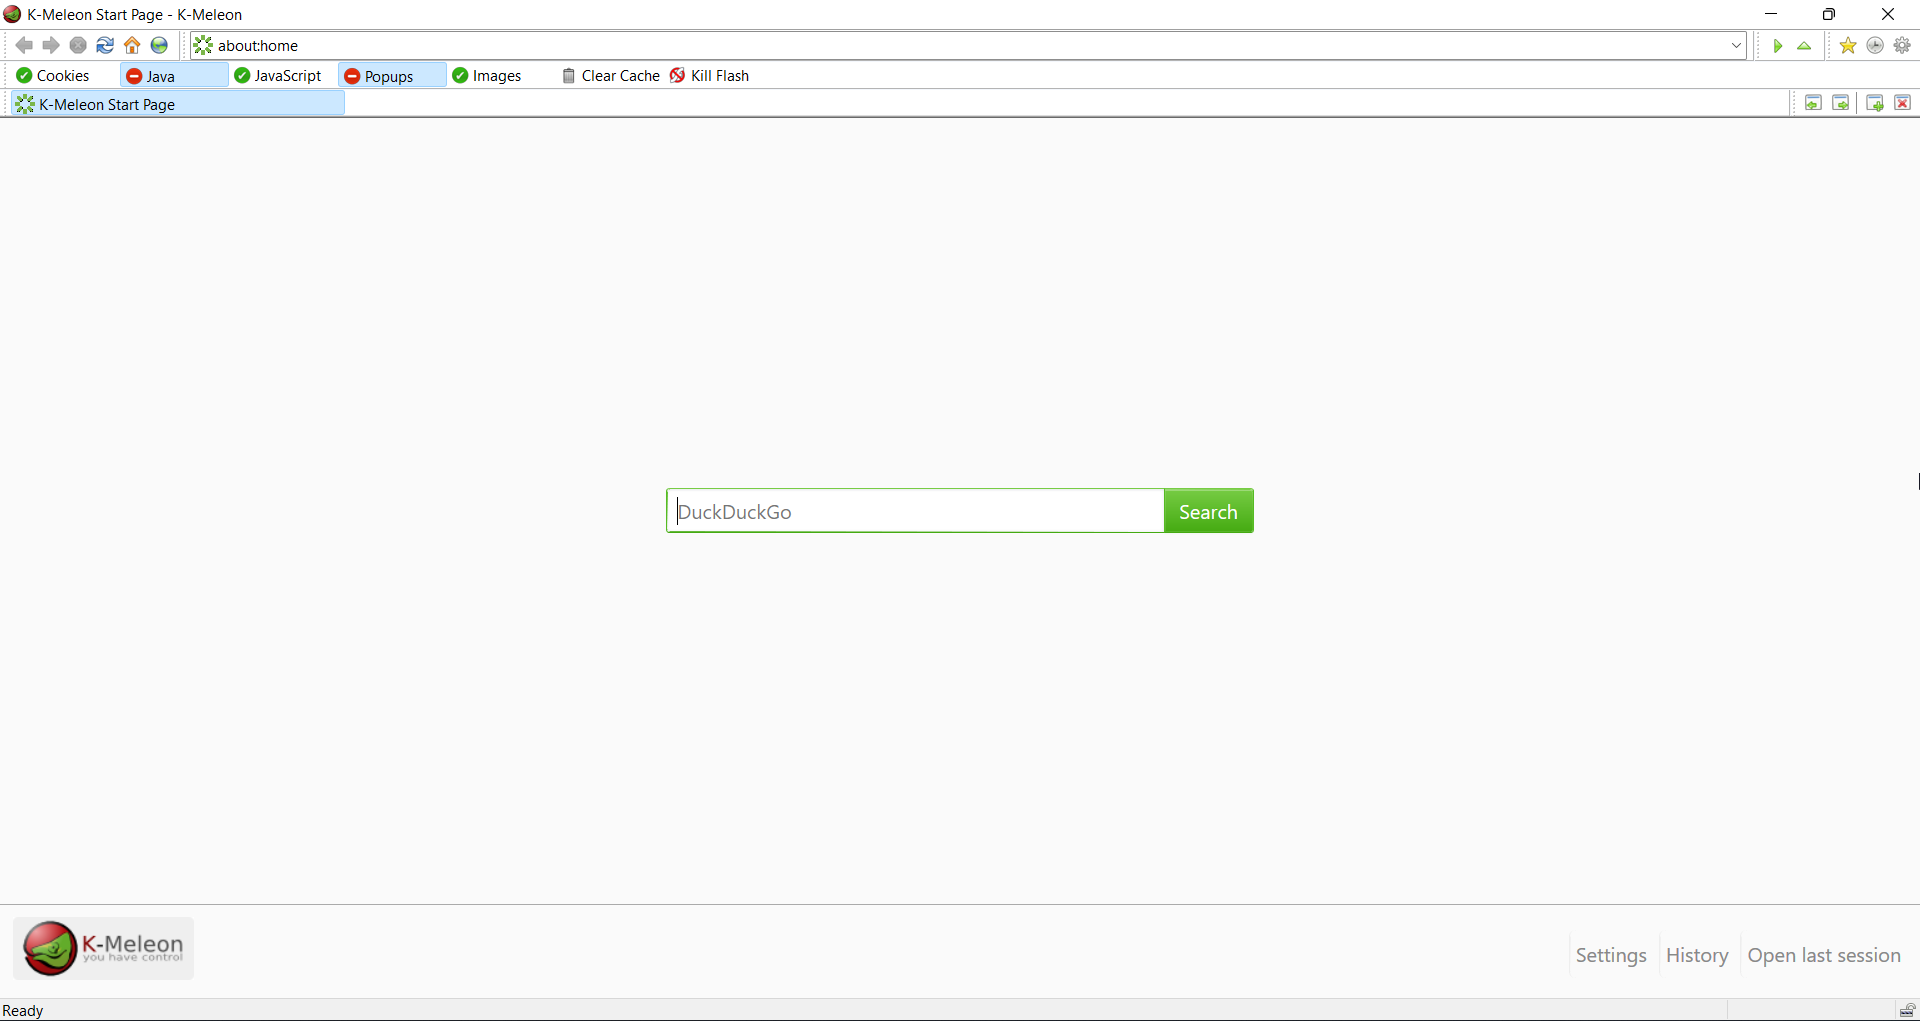Click Open last session link

[x=1823, y=955]
